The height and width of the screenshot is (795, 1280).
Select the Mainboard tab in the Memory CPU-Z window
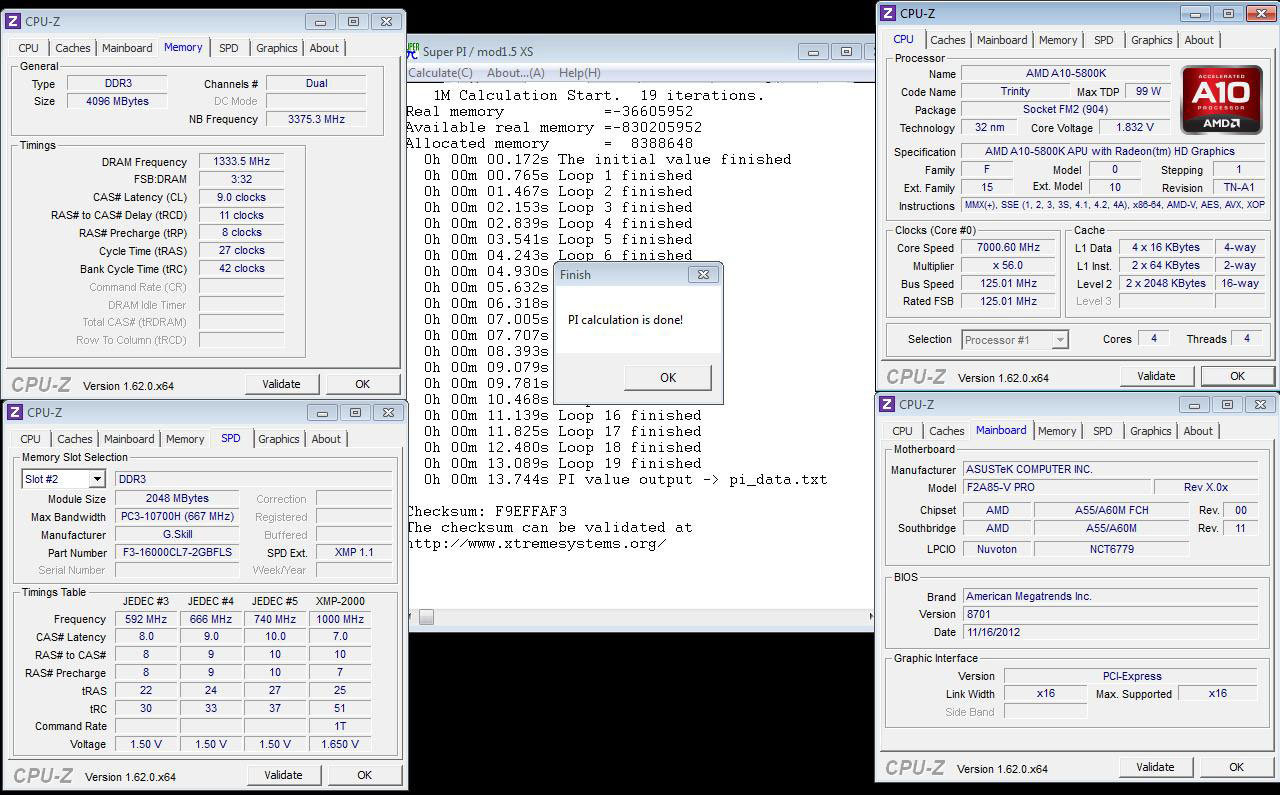[x=127, y=48]
